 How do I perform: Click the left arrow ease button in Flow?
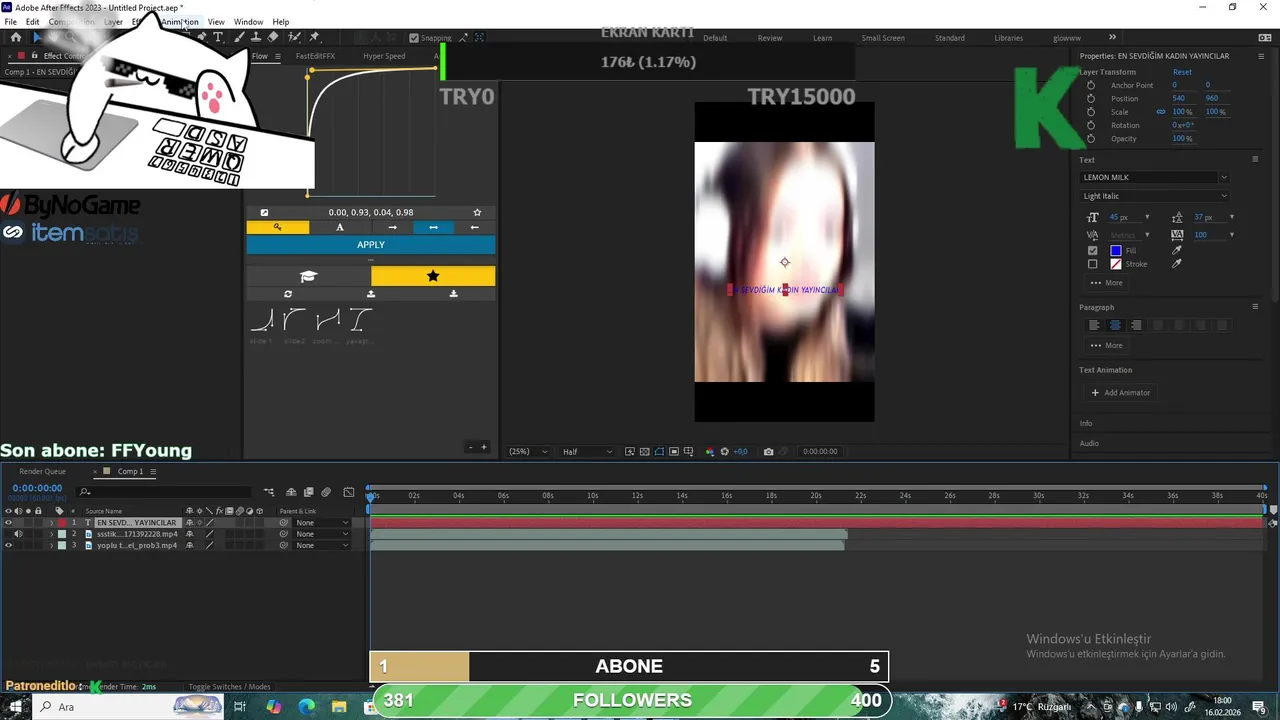(474, 227)
